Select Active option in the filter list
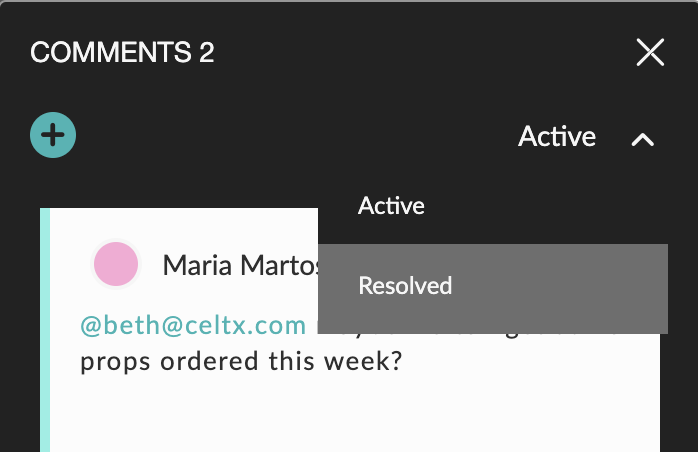Image resolution: width=698 pixels, height=452 pixels. (x=391, y=206)
